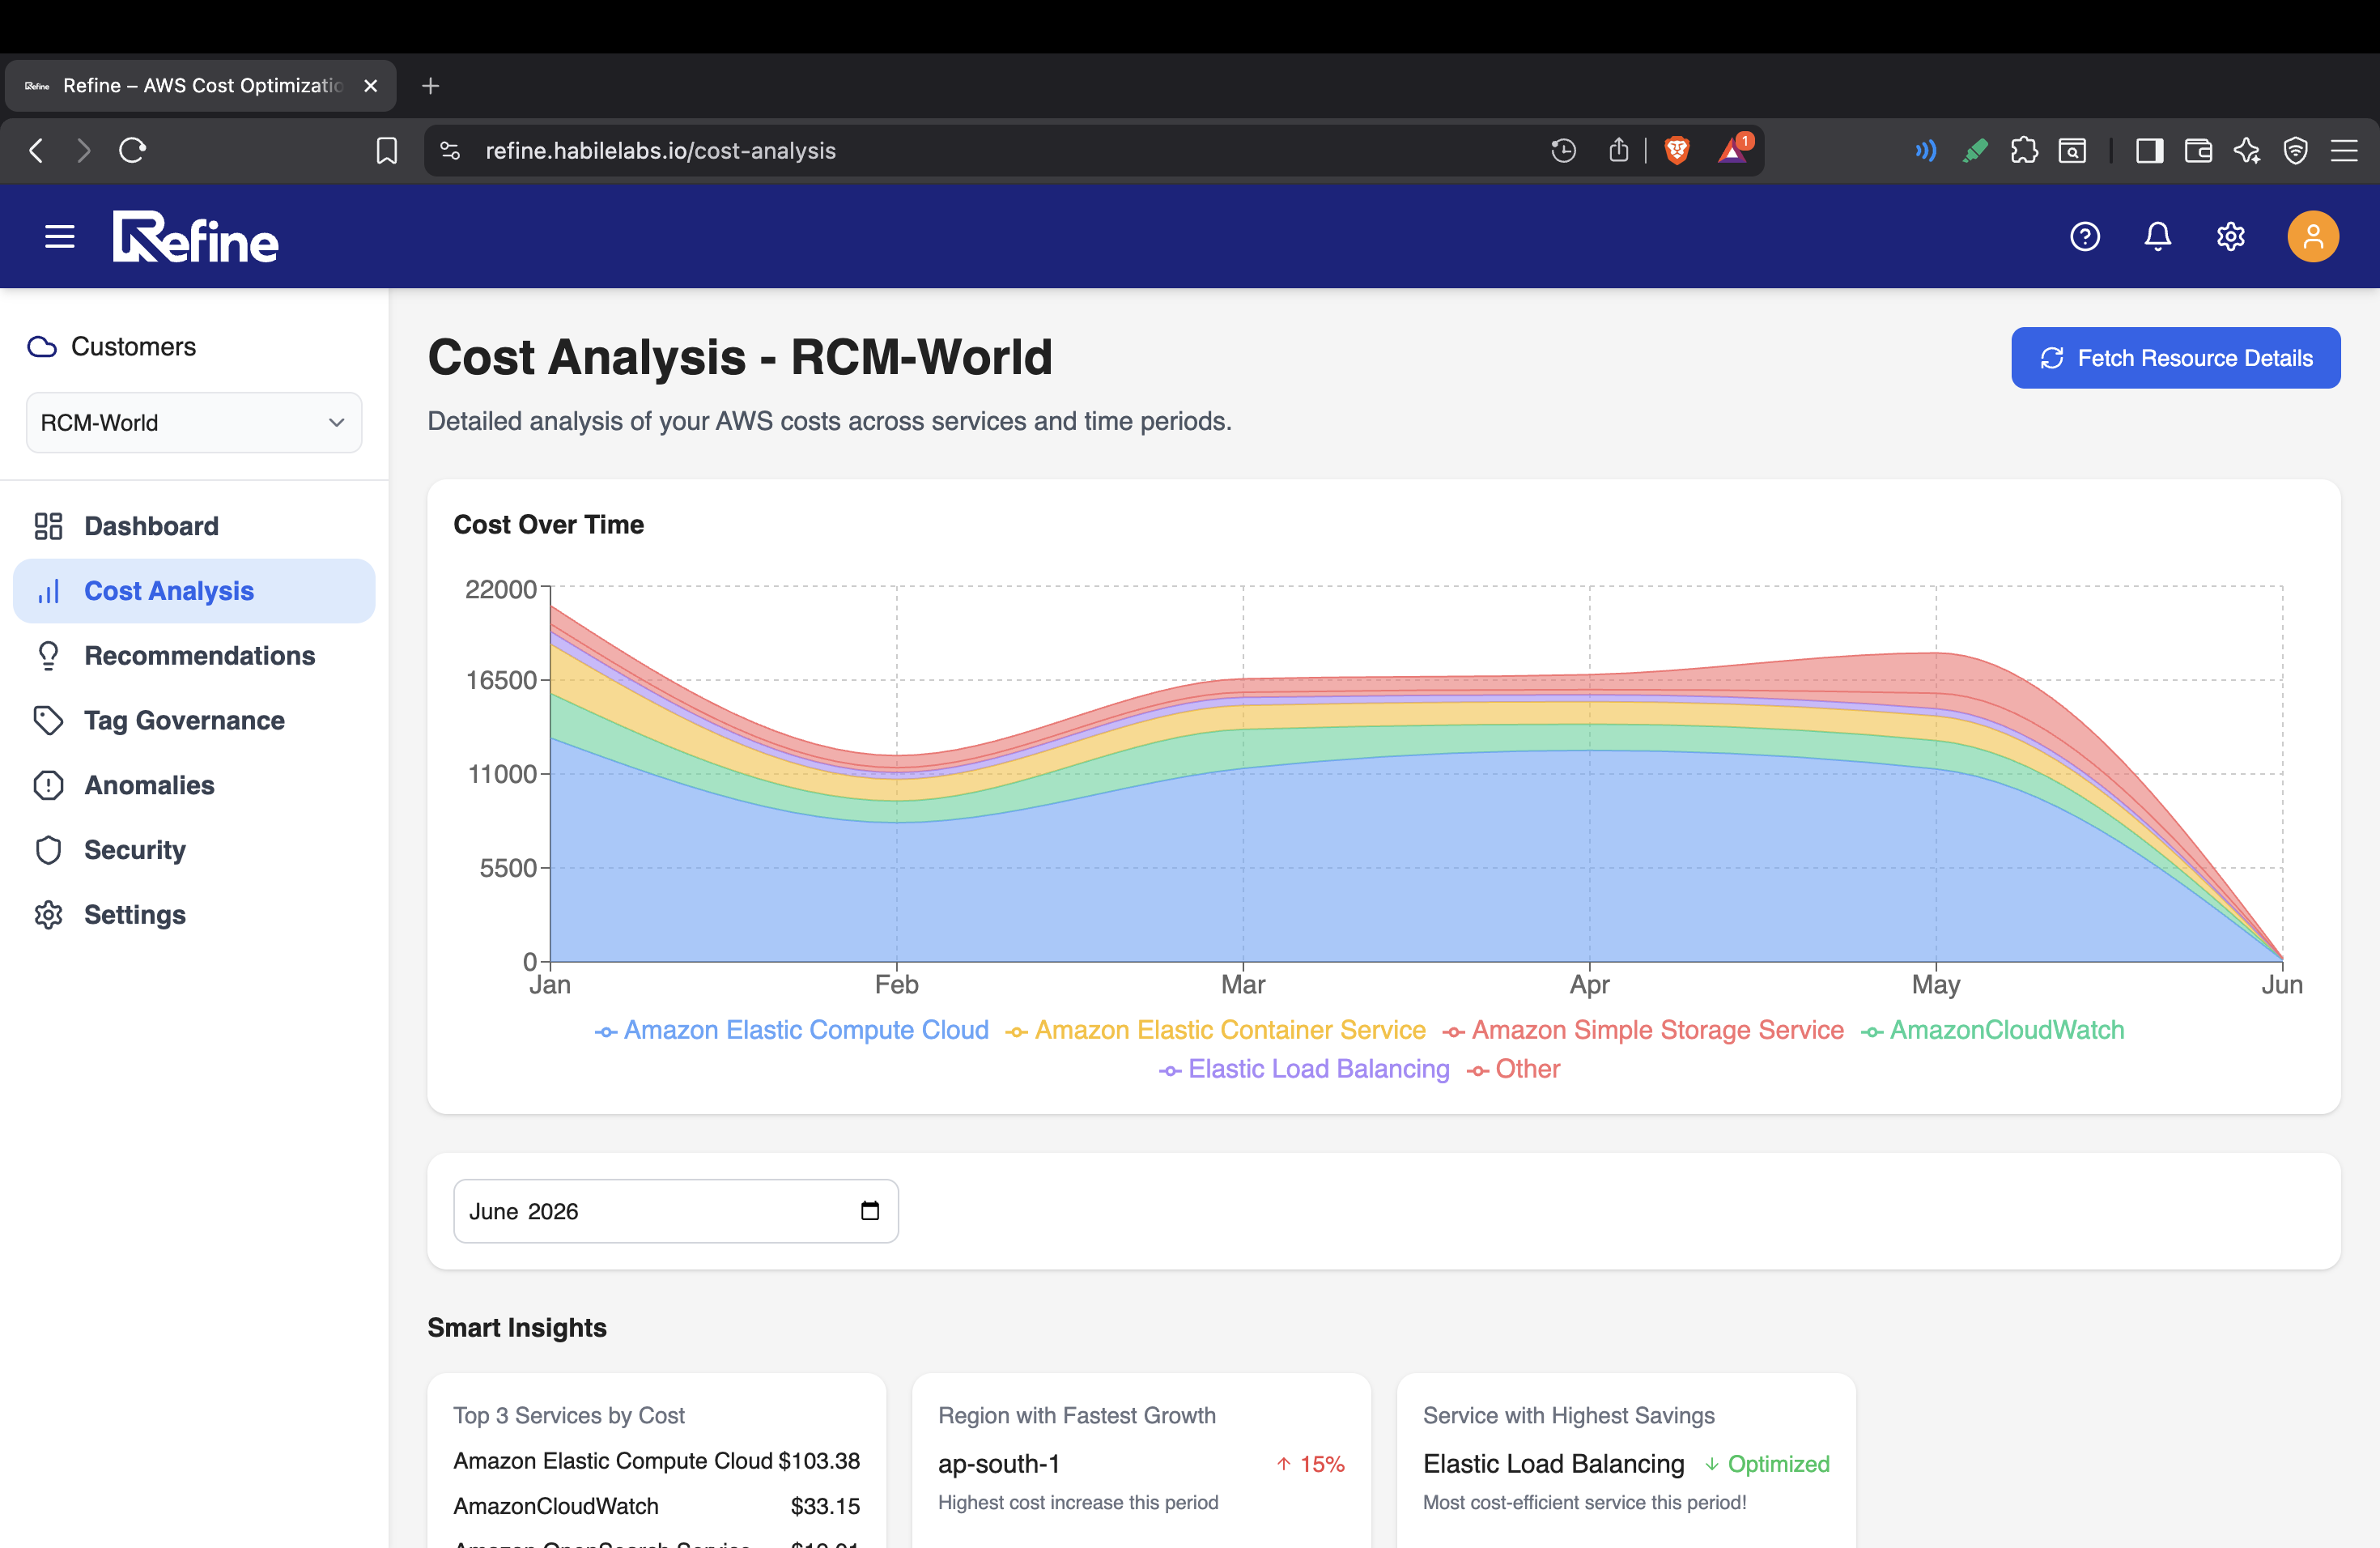This screenshot has height=1548, width=2380.
Task: Click the browser address bar URL
Action: 660,151
